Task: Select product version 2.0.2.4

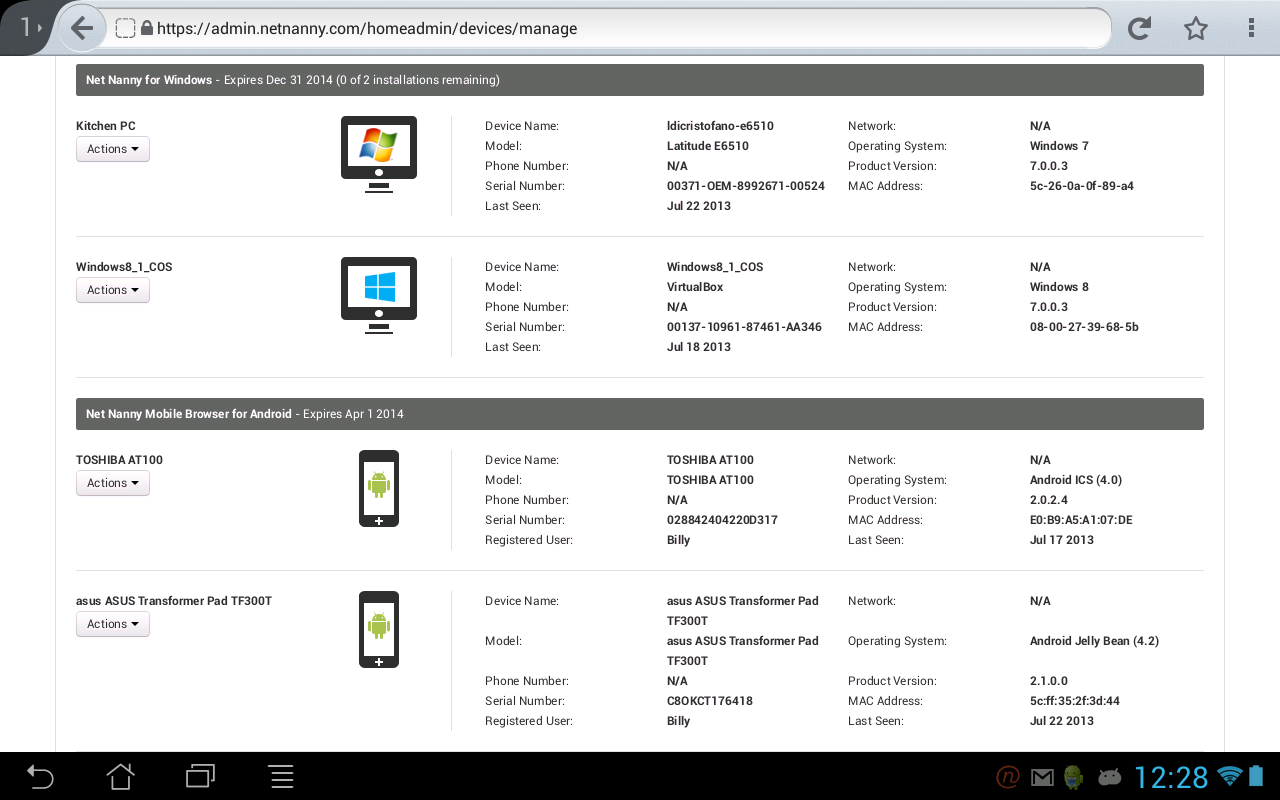Action: (x=1049, y=500)
